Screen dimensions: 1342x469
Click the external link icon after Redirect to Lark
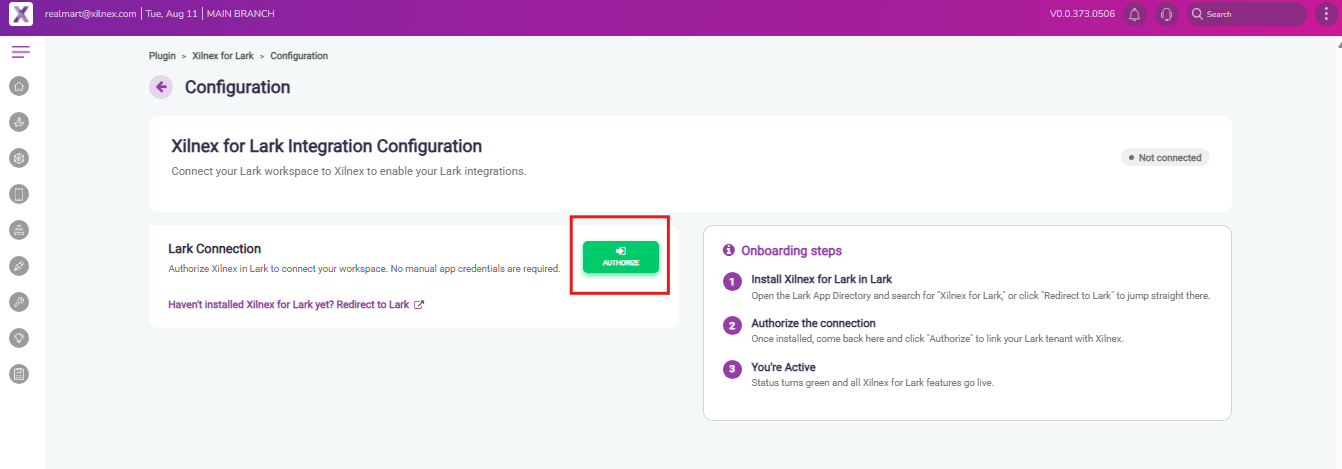click(419, 304)
